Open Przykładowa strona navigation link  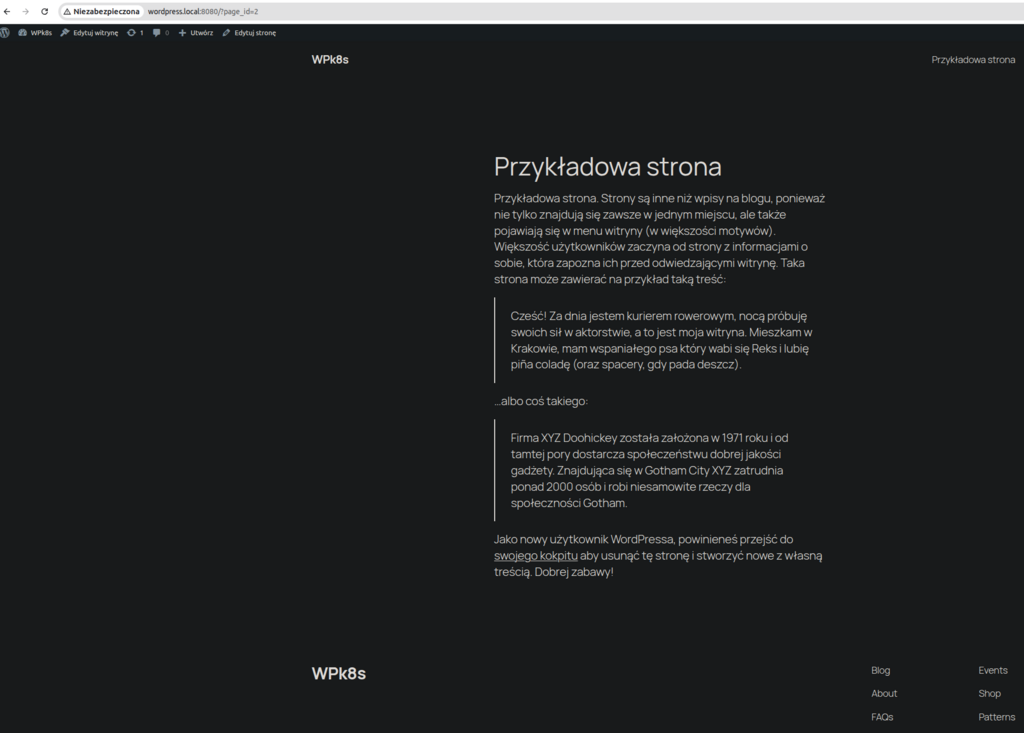[x=973, y=60]
